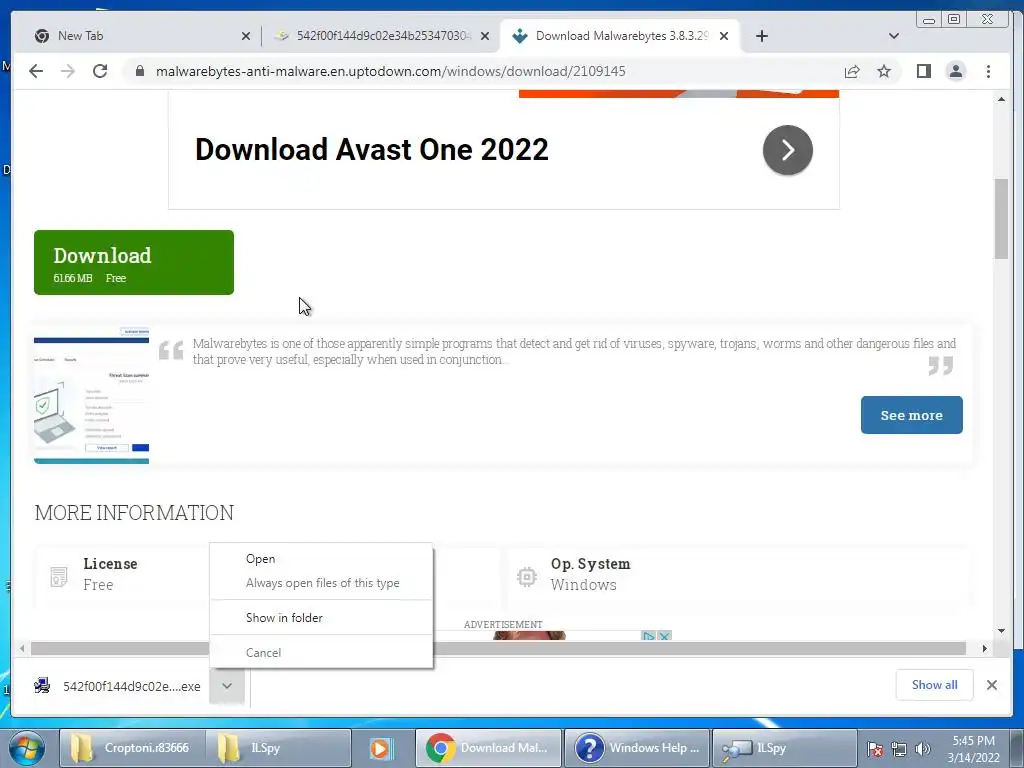
Task: Open the Download Avast One 2022 ad
Action: click(x=372, y=150)
